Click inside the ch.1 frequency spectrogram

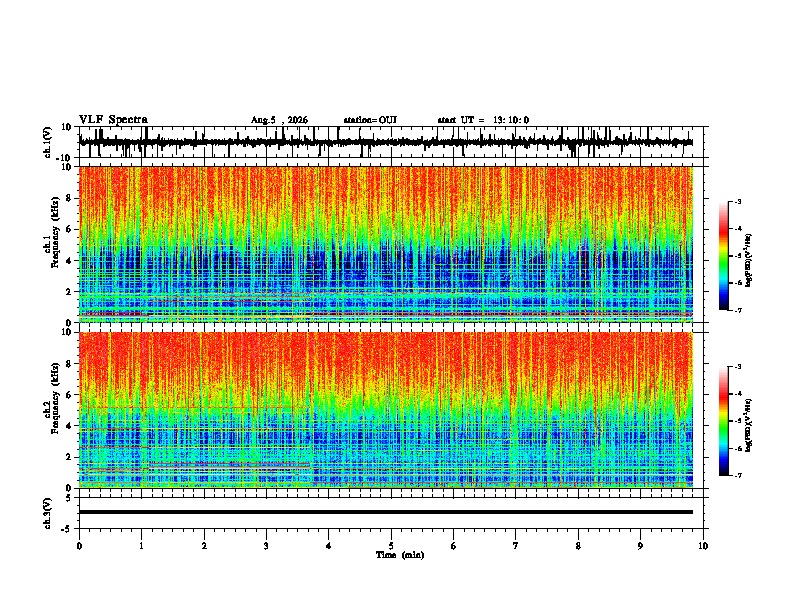385,244
